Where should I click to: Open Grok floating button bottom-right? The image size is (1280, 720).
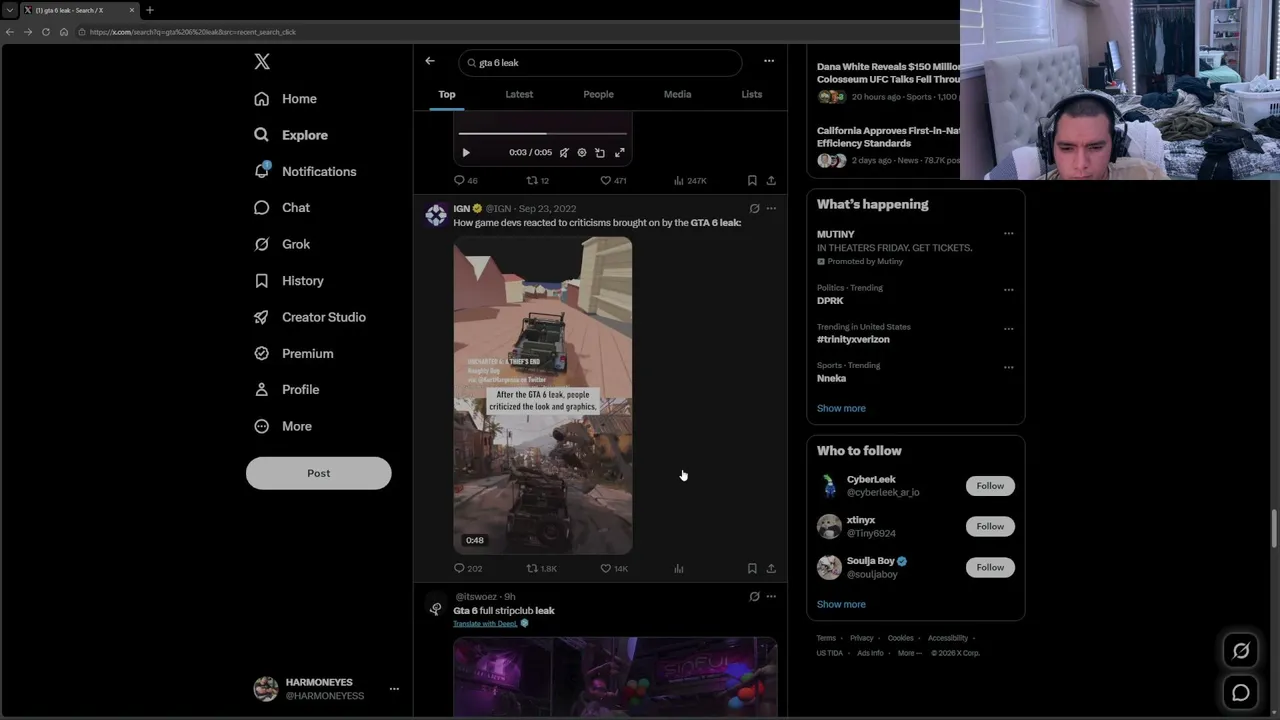point(1241,651)
